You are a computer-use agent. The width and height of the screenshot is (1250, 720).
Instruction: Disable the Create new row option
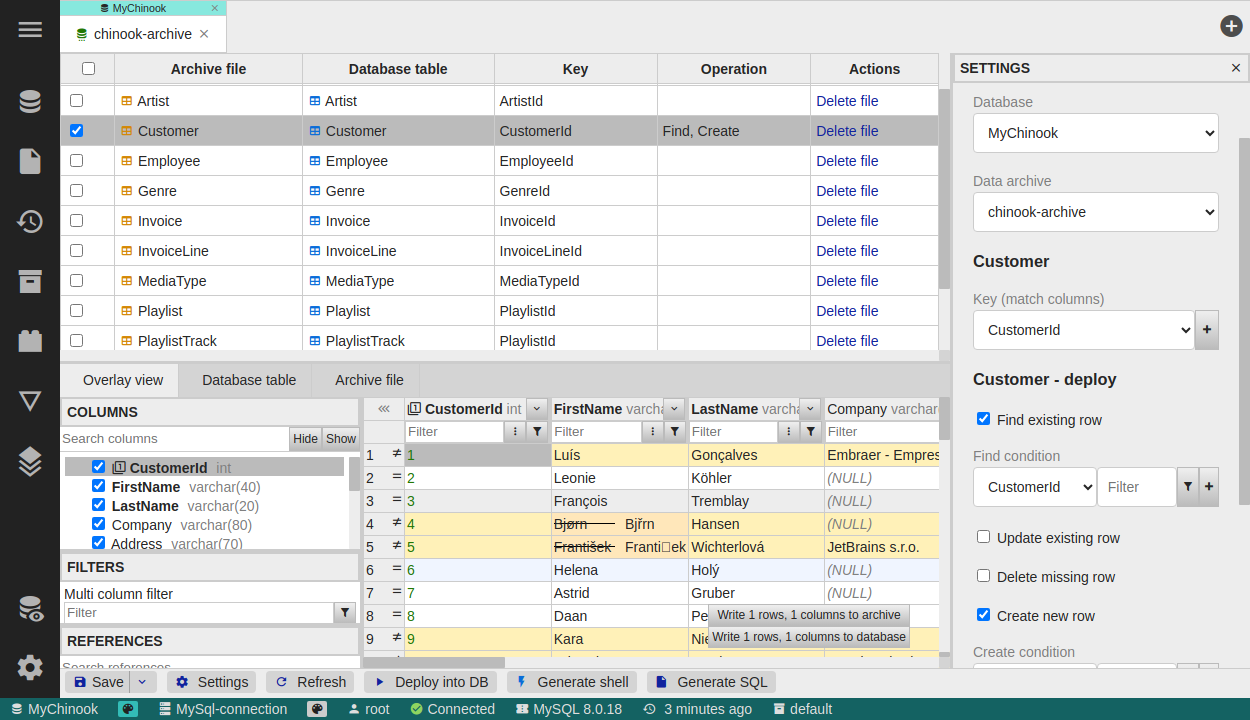pos(983,615)
